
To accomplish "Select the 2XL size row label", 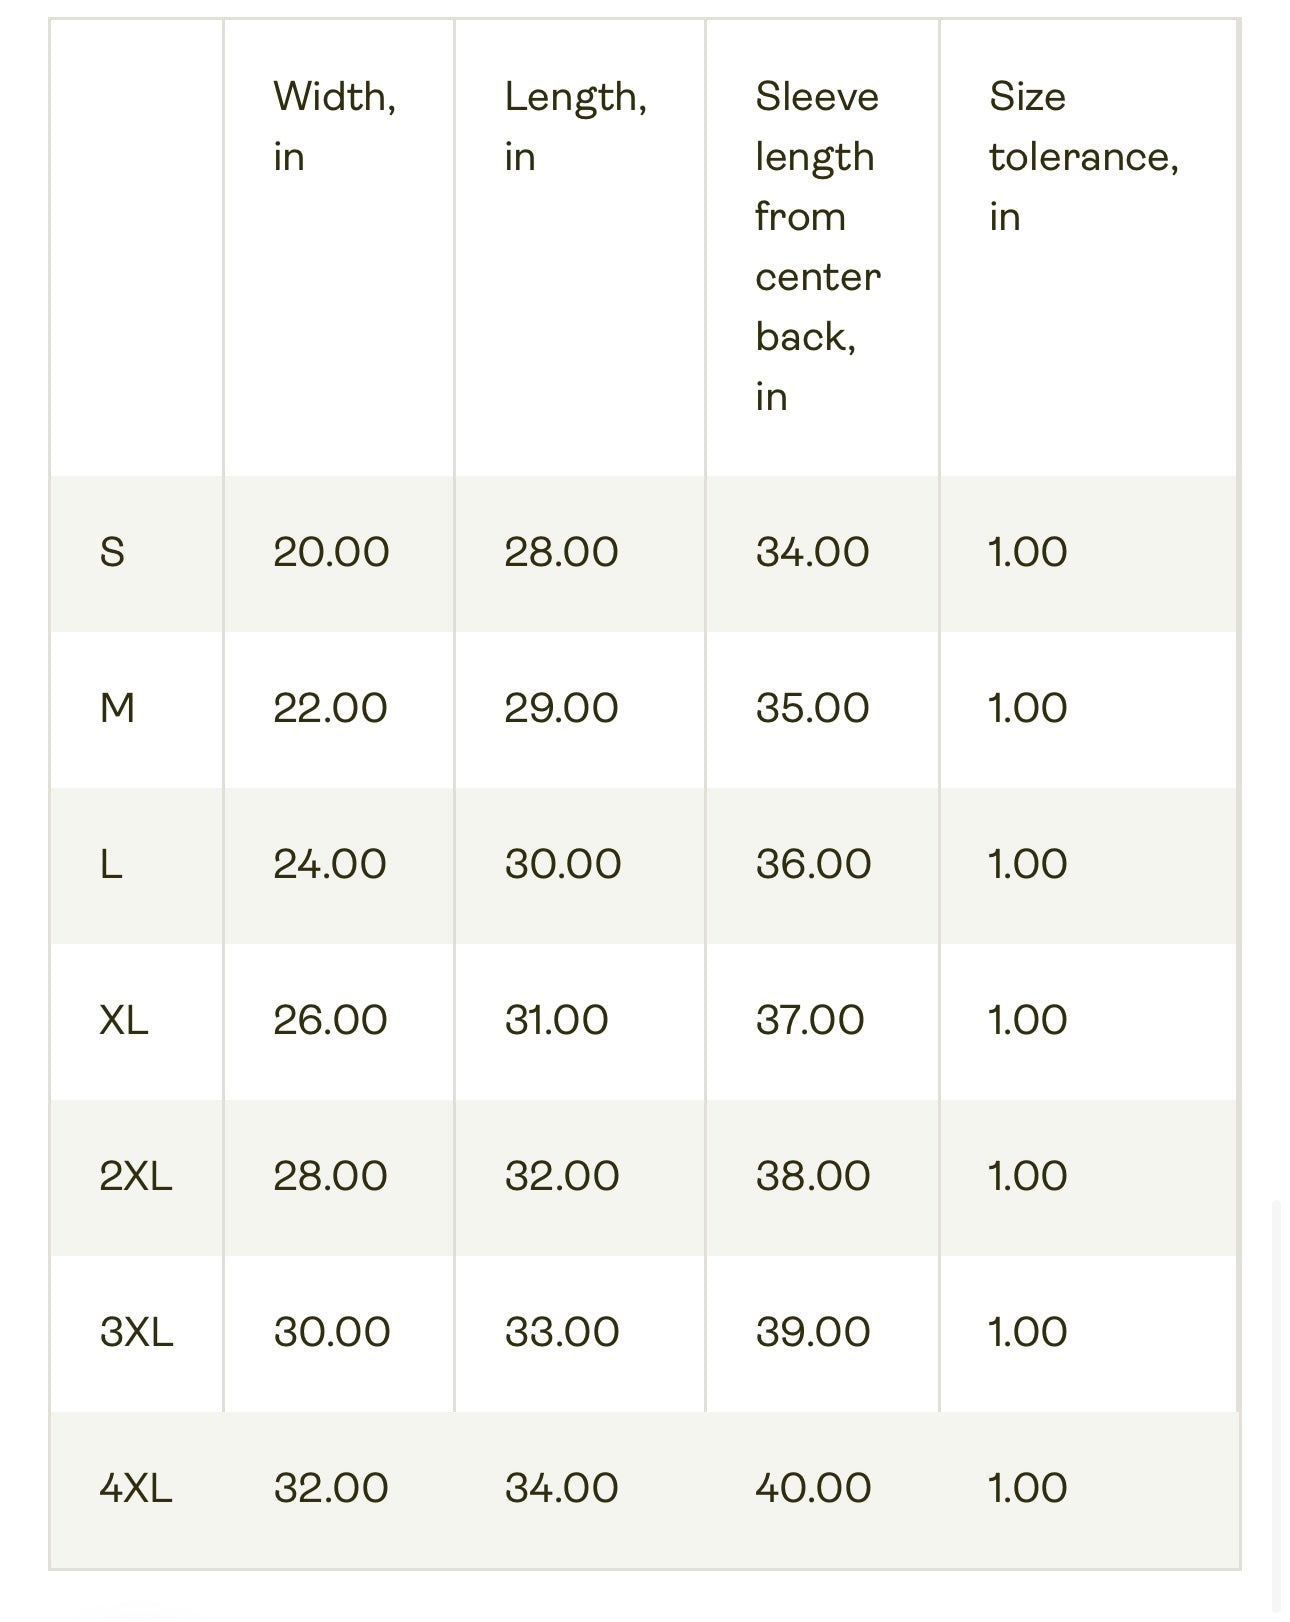I will click(136, 1176).
